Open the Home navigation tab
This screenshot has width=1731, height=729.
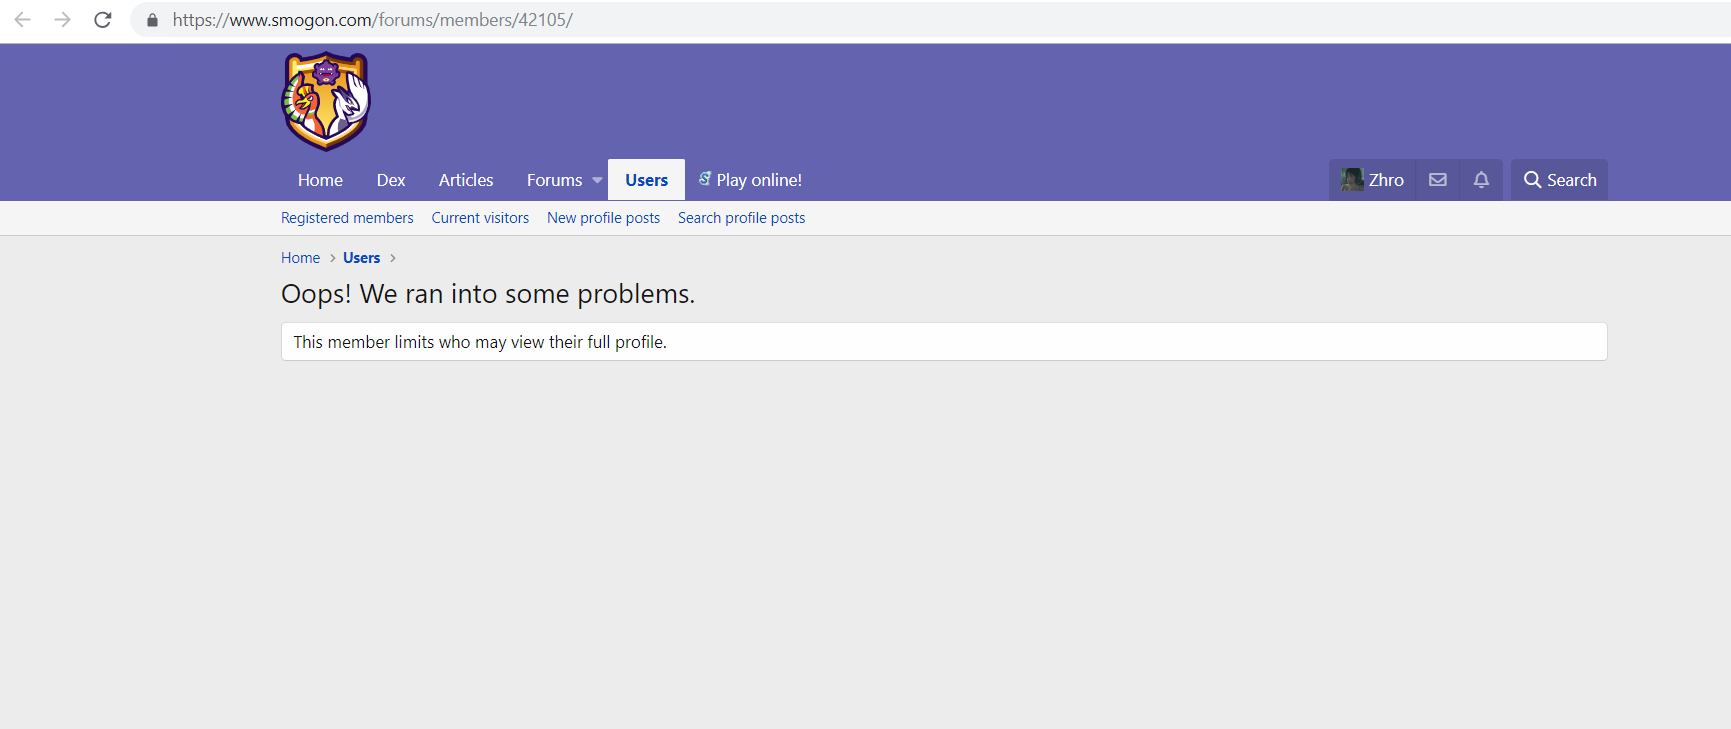(x=320, y=180)
